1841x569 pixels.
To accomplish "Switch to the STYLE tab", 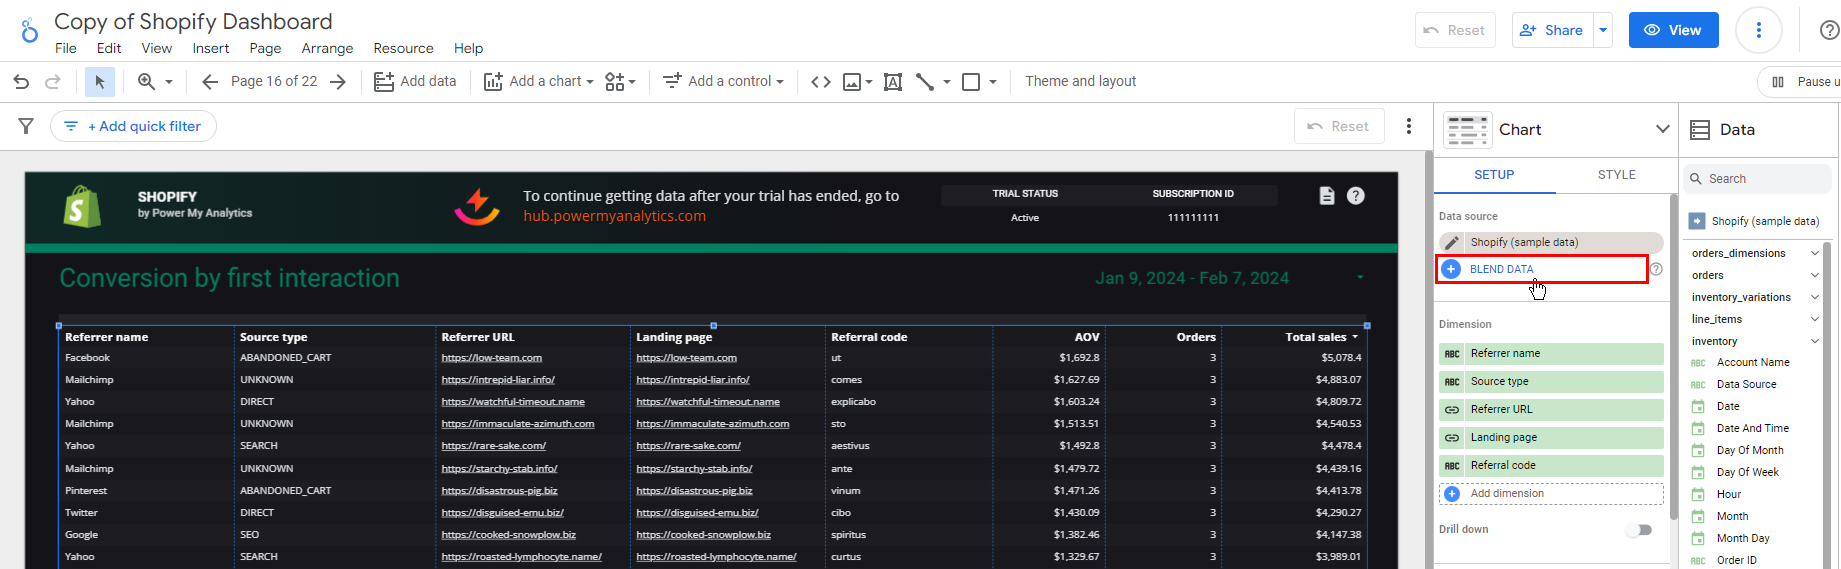I will (x=1616, y=175).
